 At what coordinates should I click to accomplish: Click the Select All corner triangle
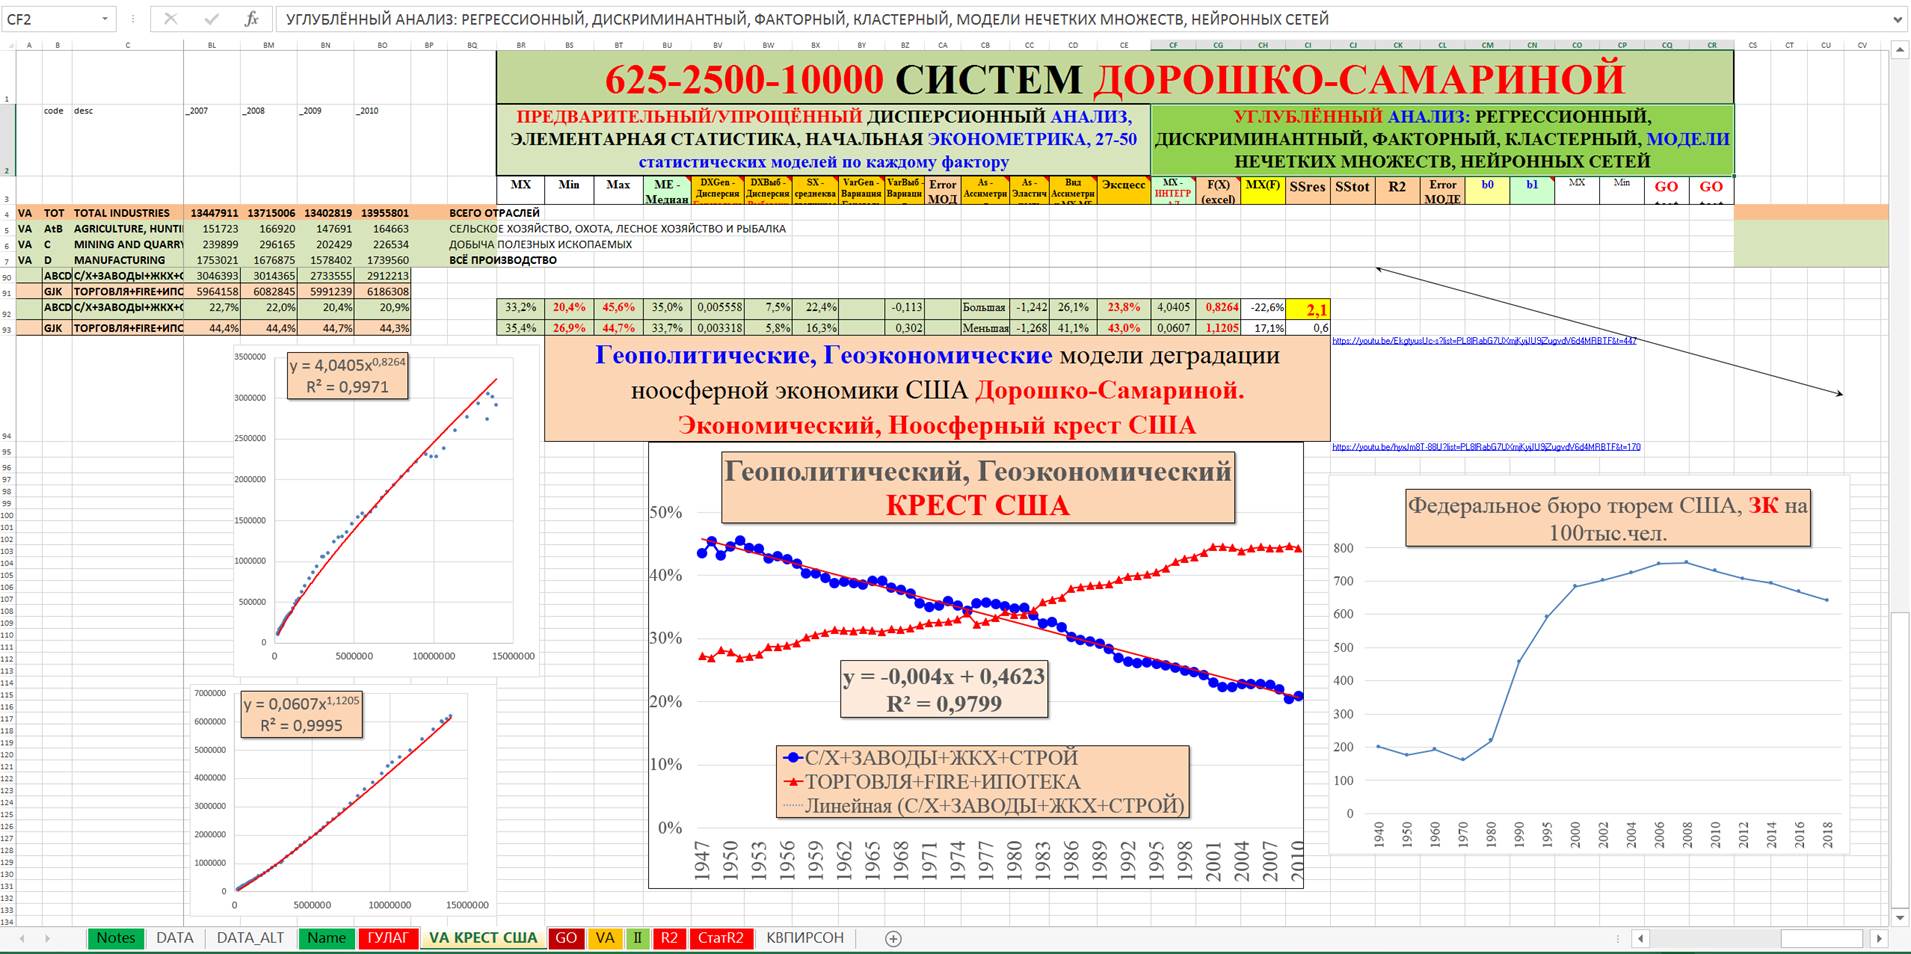(8, 45)
